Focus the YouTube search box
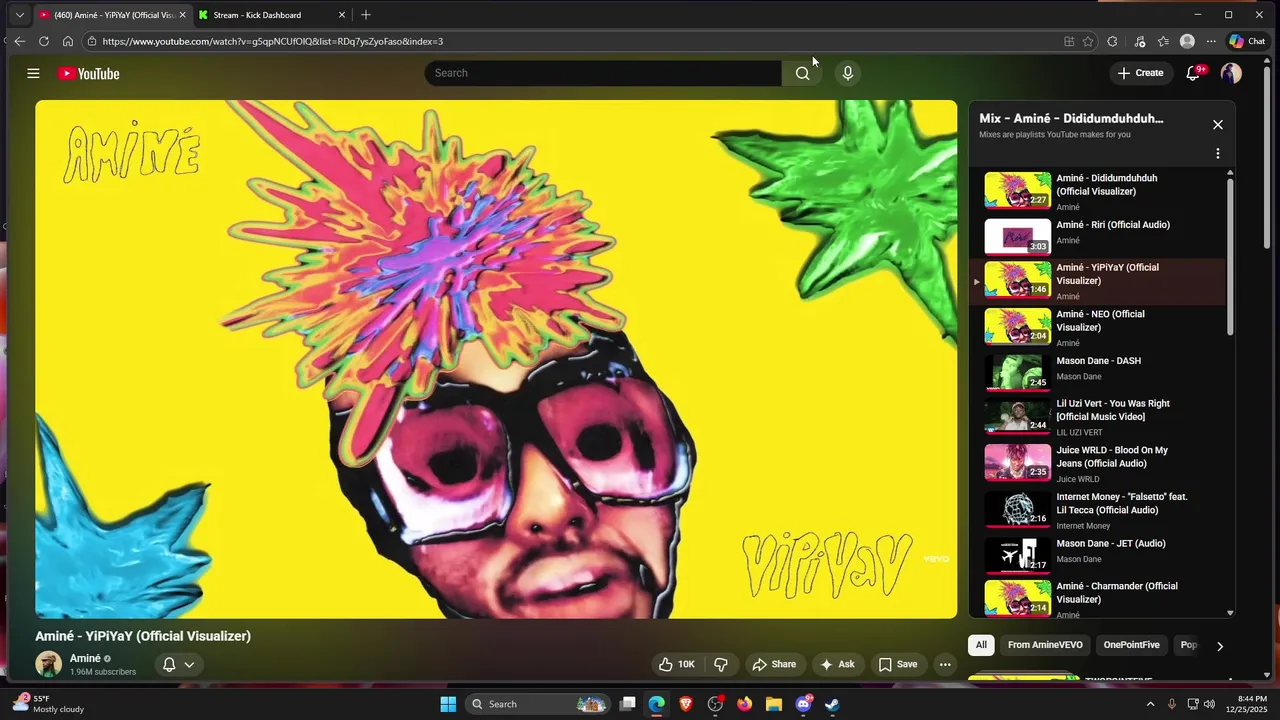1280x720 pixels. (x=603, y=73)
